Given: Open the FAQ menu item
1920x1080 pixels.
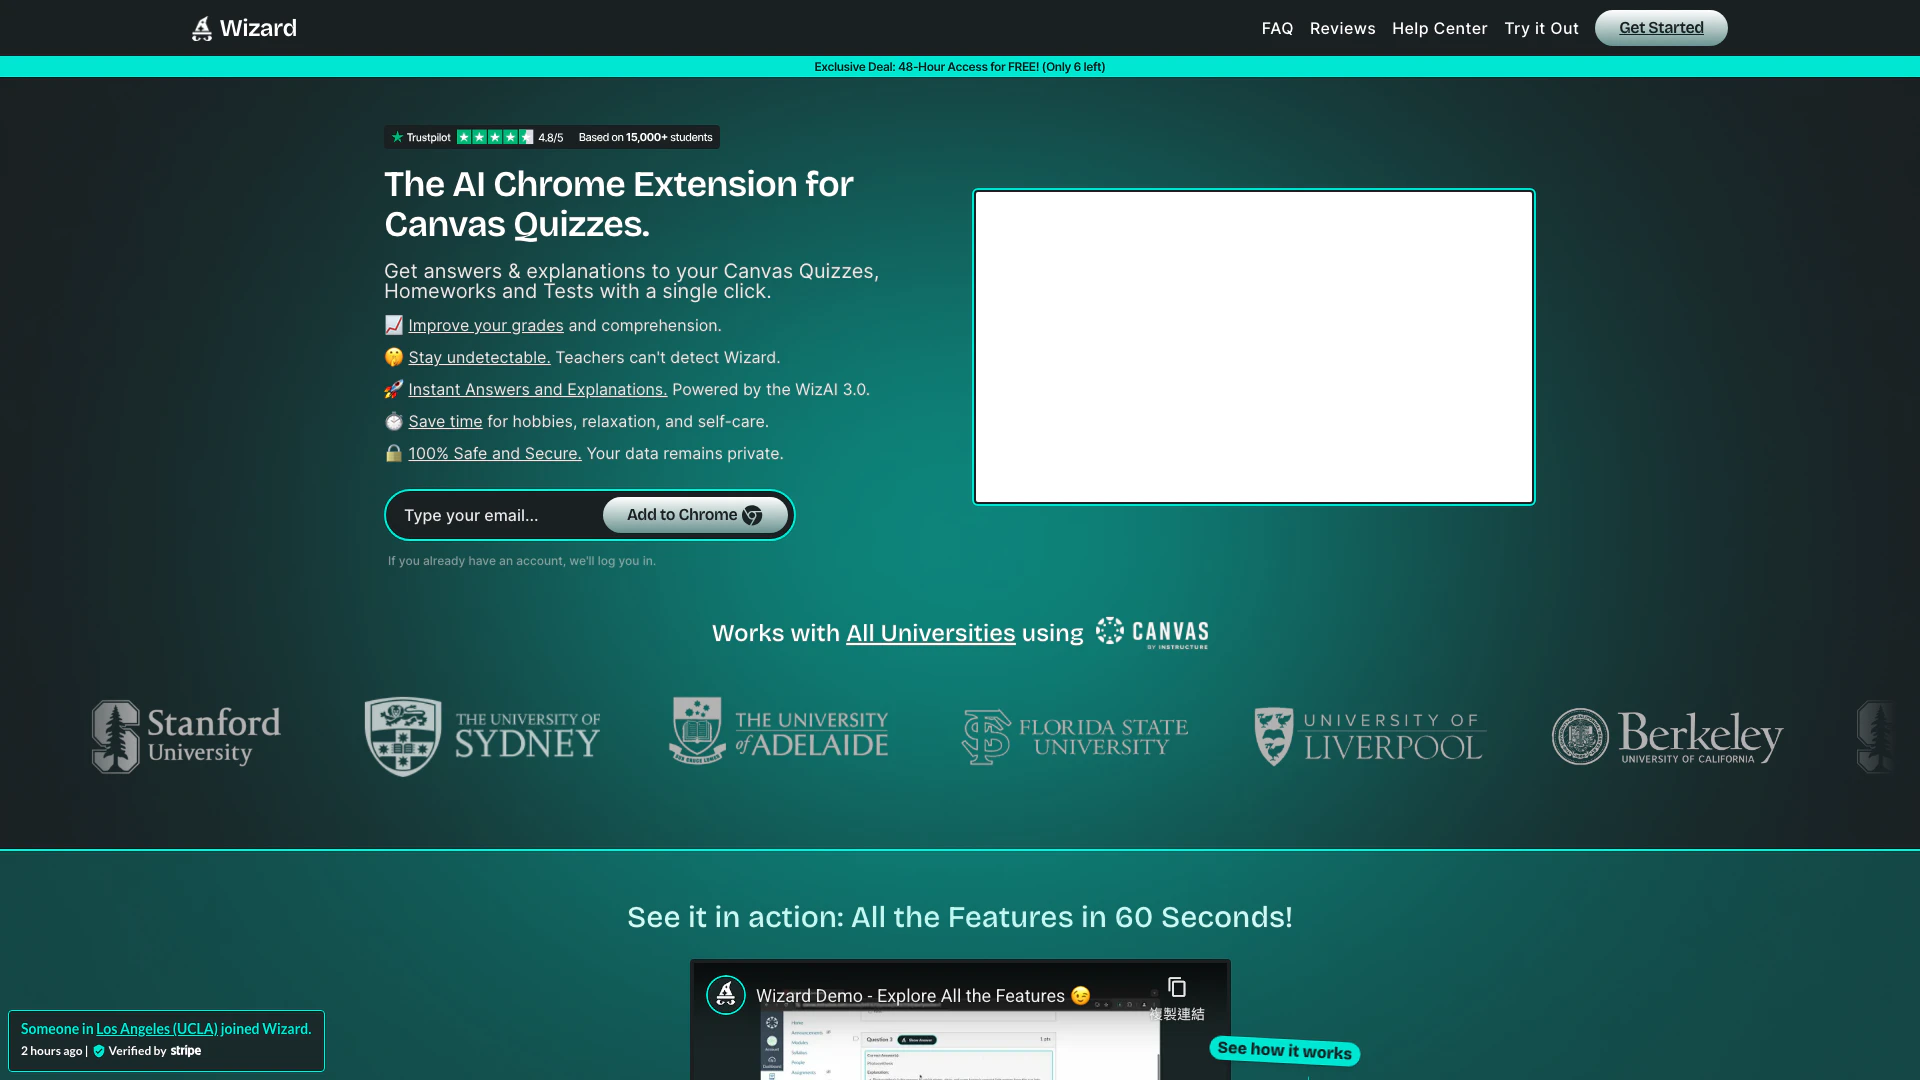Looking at the screenshot, I should (1277, 28).
